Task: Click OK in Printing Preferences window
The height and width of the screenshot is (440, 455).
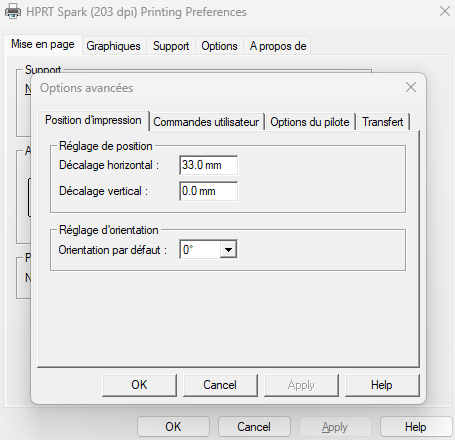Action: point(173,427)
